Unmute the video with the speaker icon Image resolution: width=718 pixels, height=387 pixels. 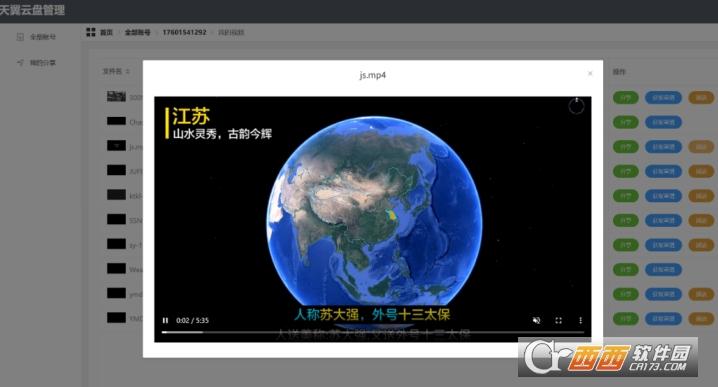(x=537, y=320)
